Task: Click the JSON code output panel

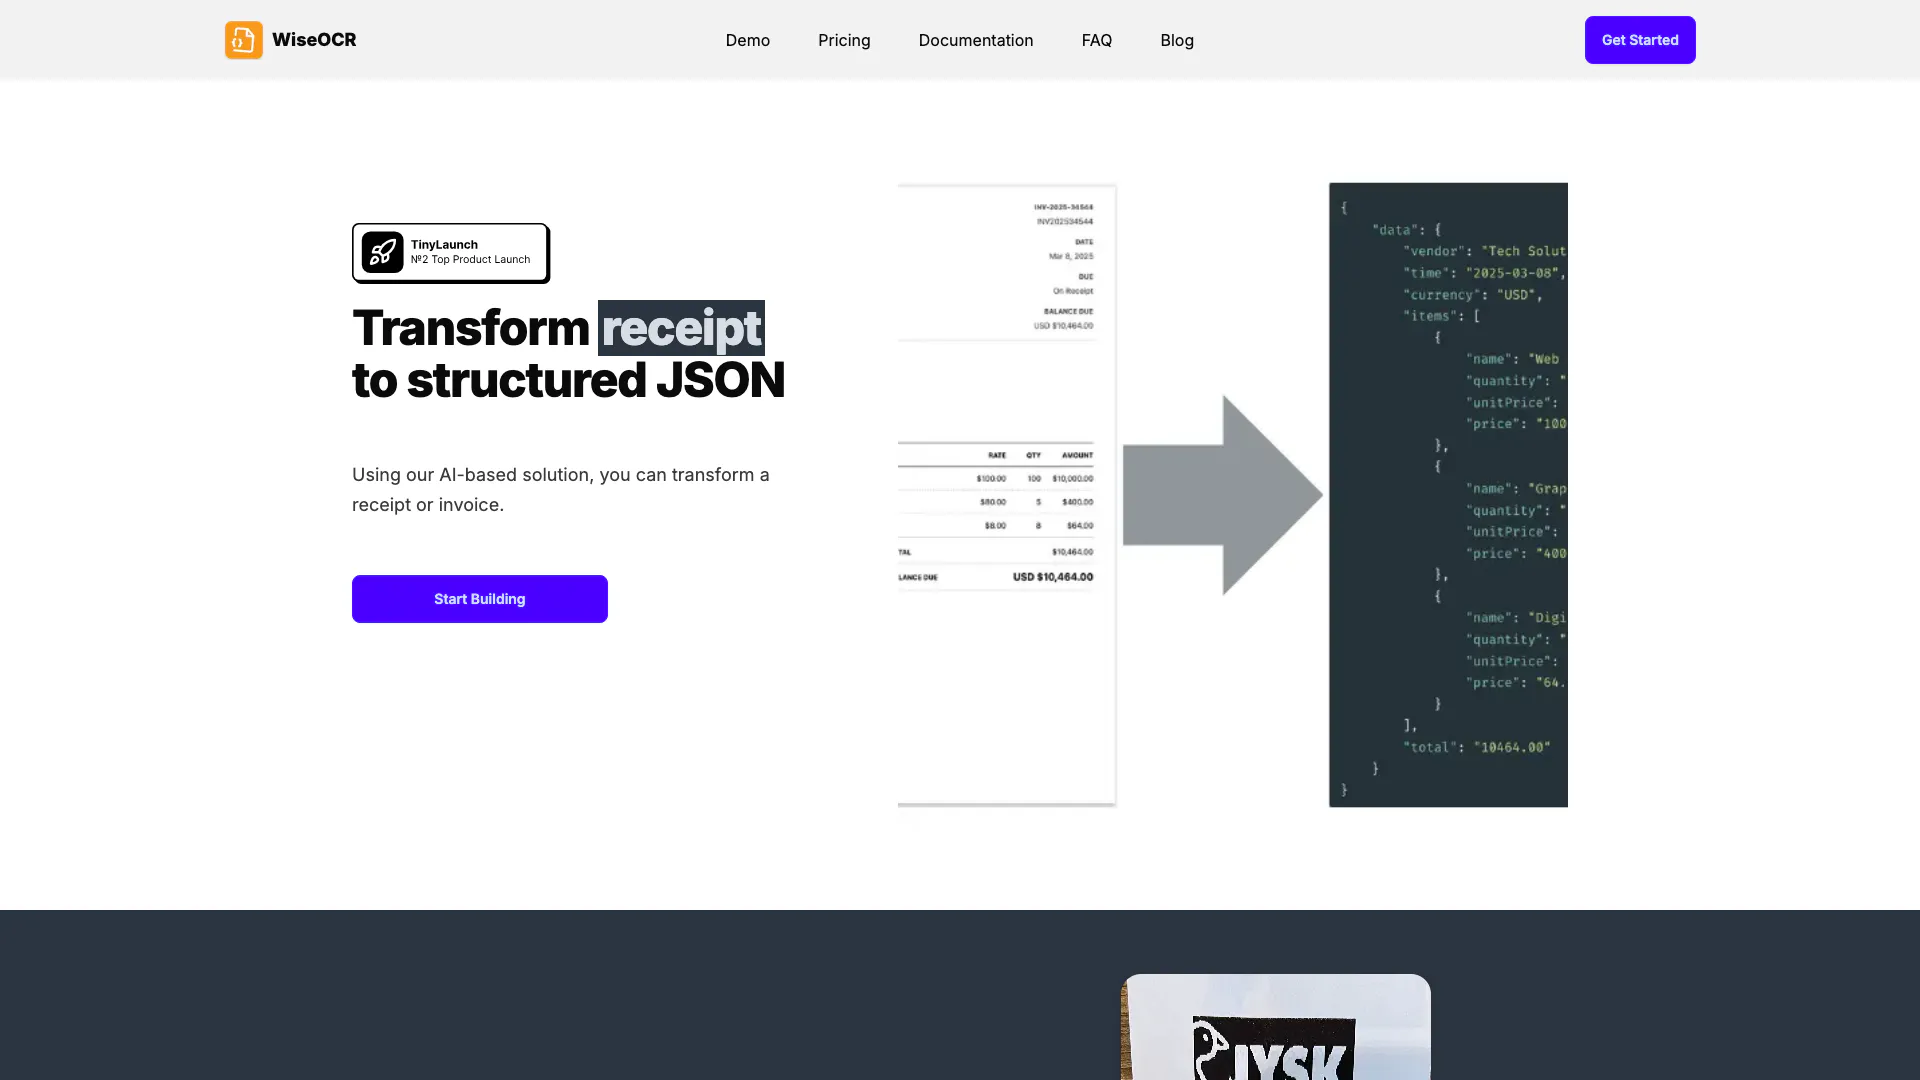Action: click(1447, 495)
